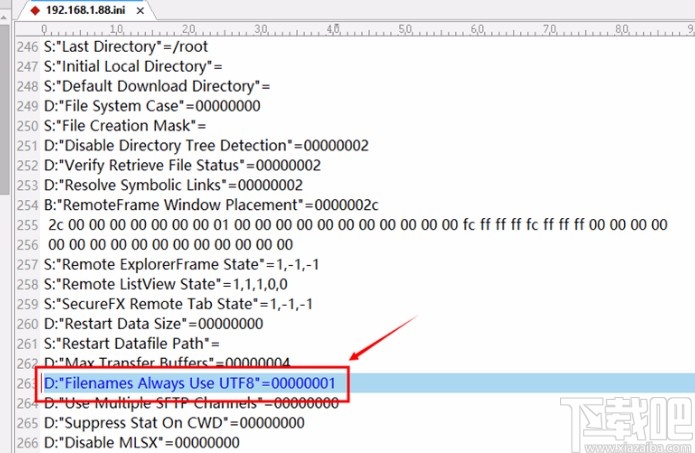695x453 pixels.
Task: Close the 192.168.1.88.ini tab
Action: pos(140,11)
